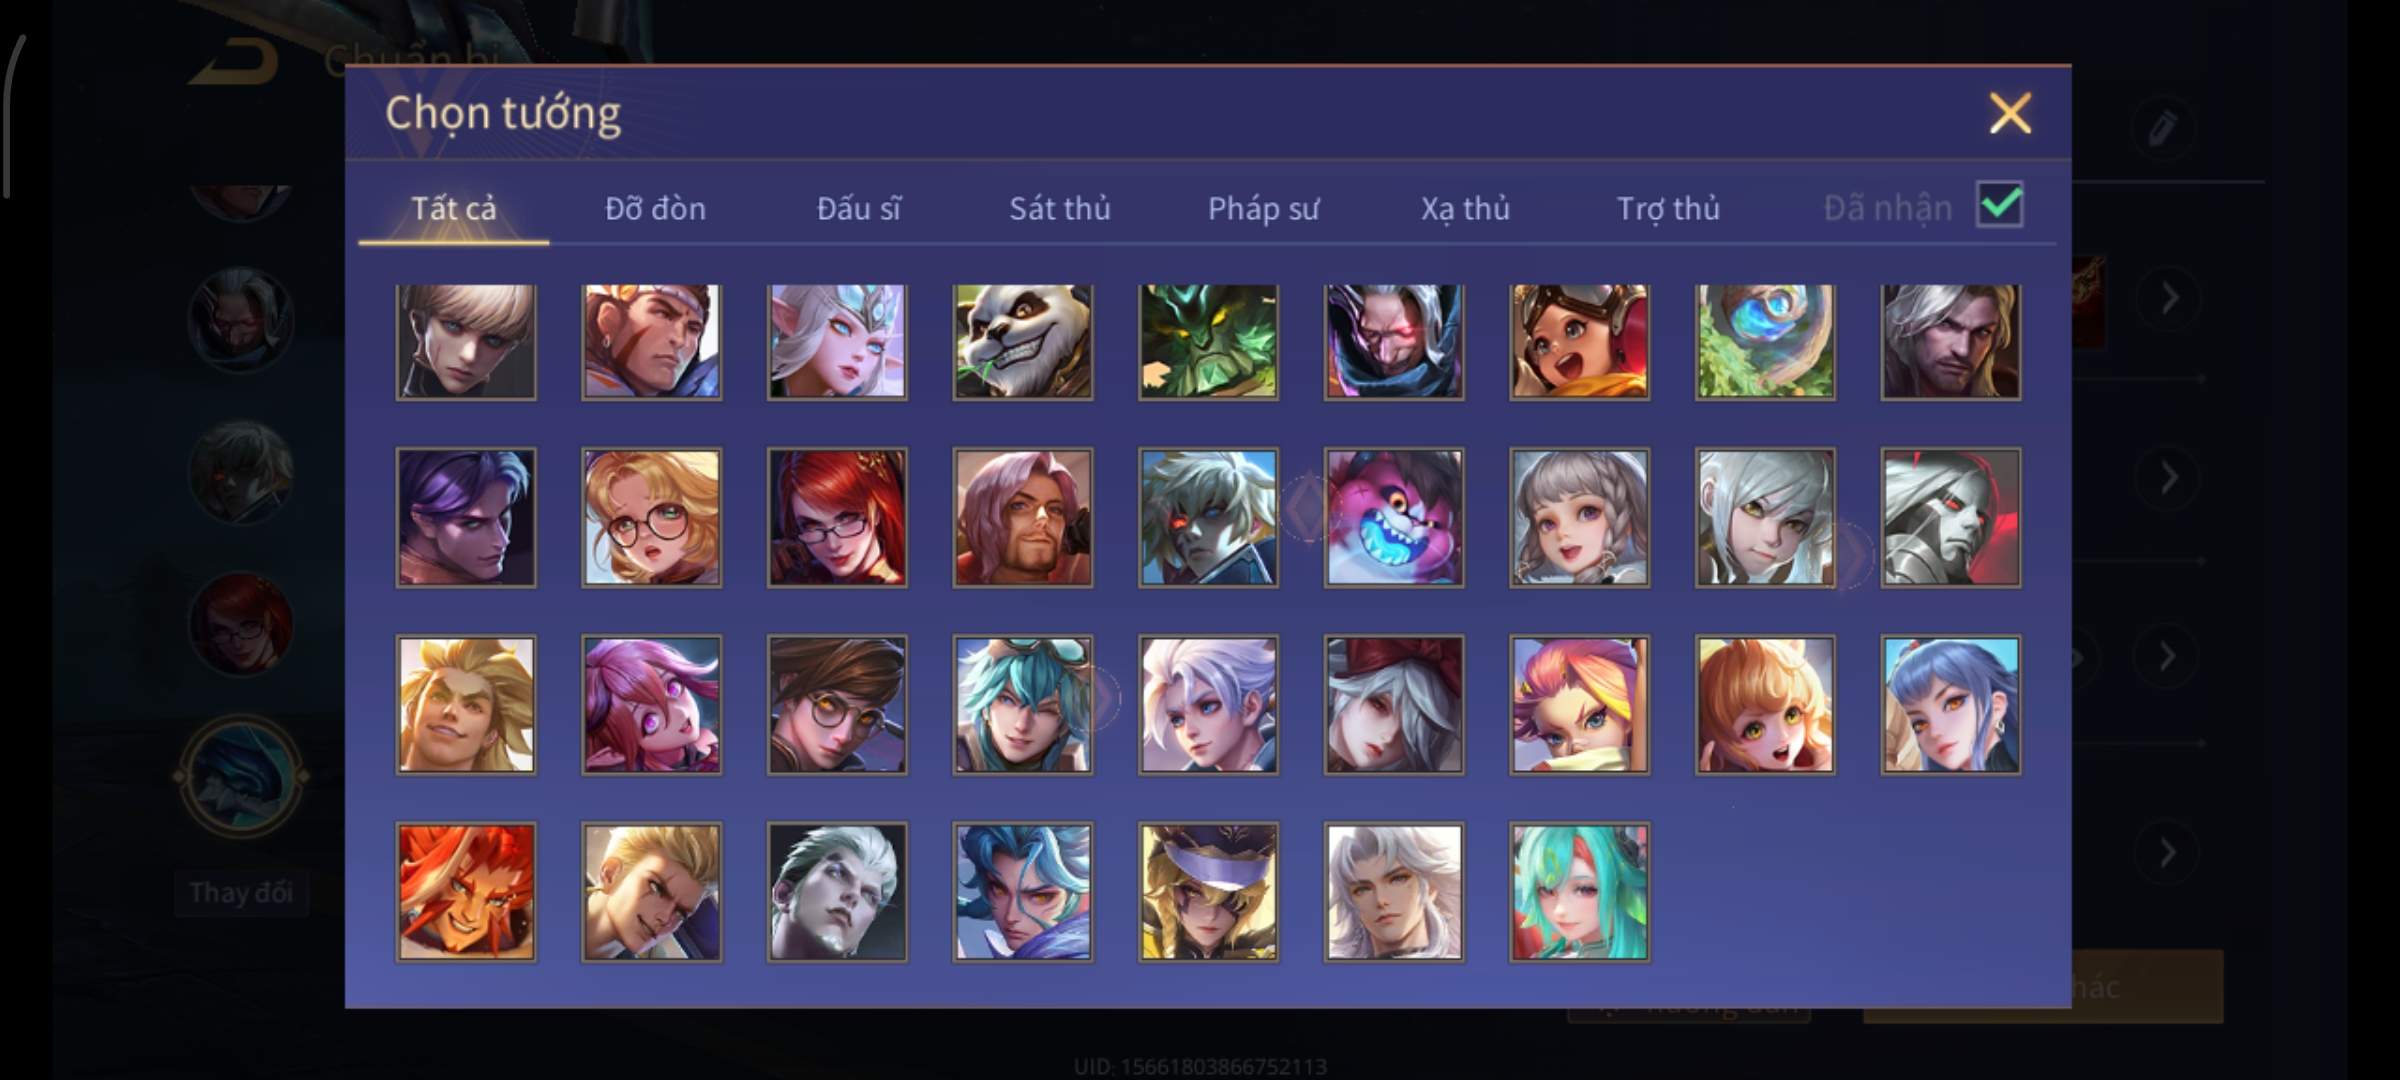View the Đấu sĩ tab
This screenshot has width=2400, height=1080.
pos(858,208)
